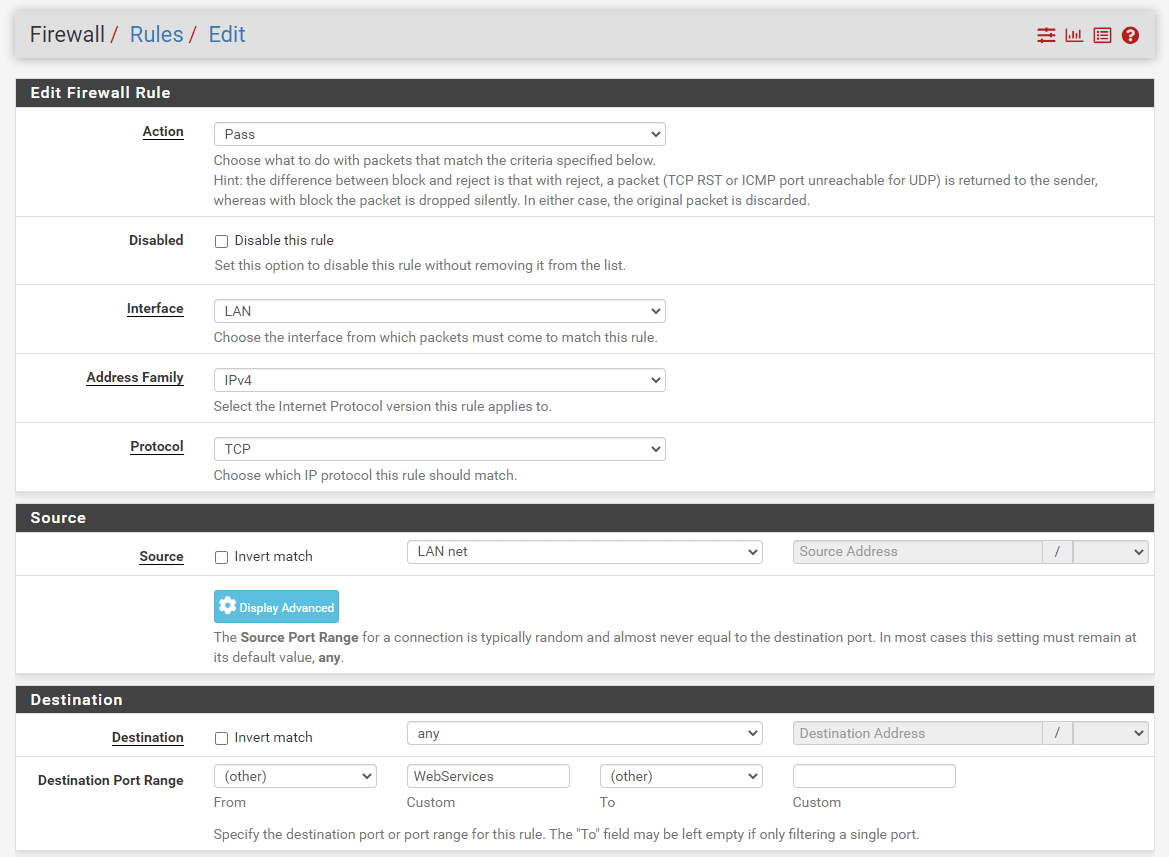Open the Address Family dropdown
This screenshot has height=857, width=1169.
pos(439,379)
